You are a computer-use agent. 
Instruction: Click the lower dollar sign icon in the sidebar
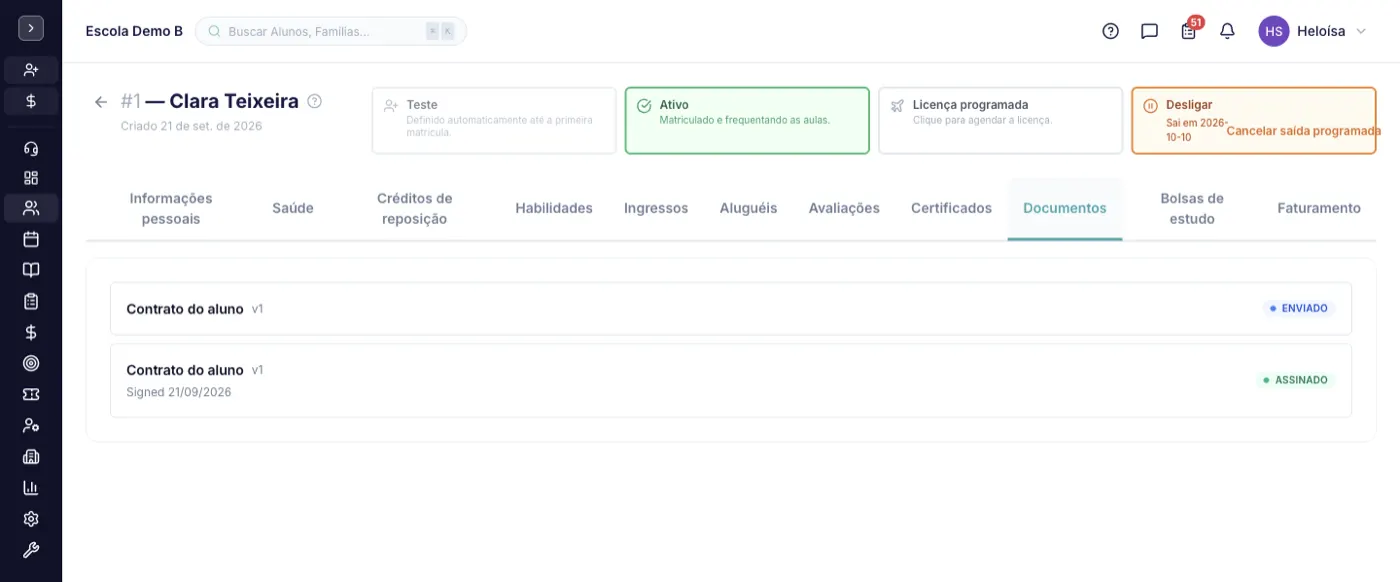click(x=31, y=332)
